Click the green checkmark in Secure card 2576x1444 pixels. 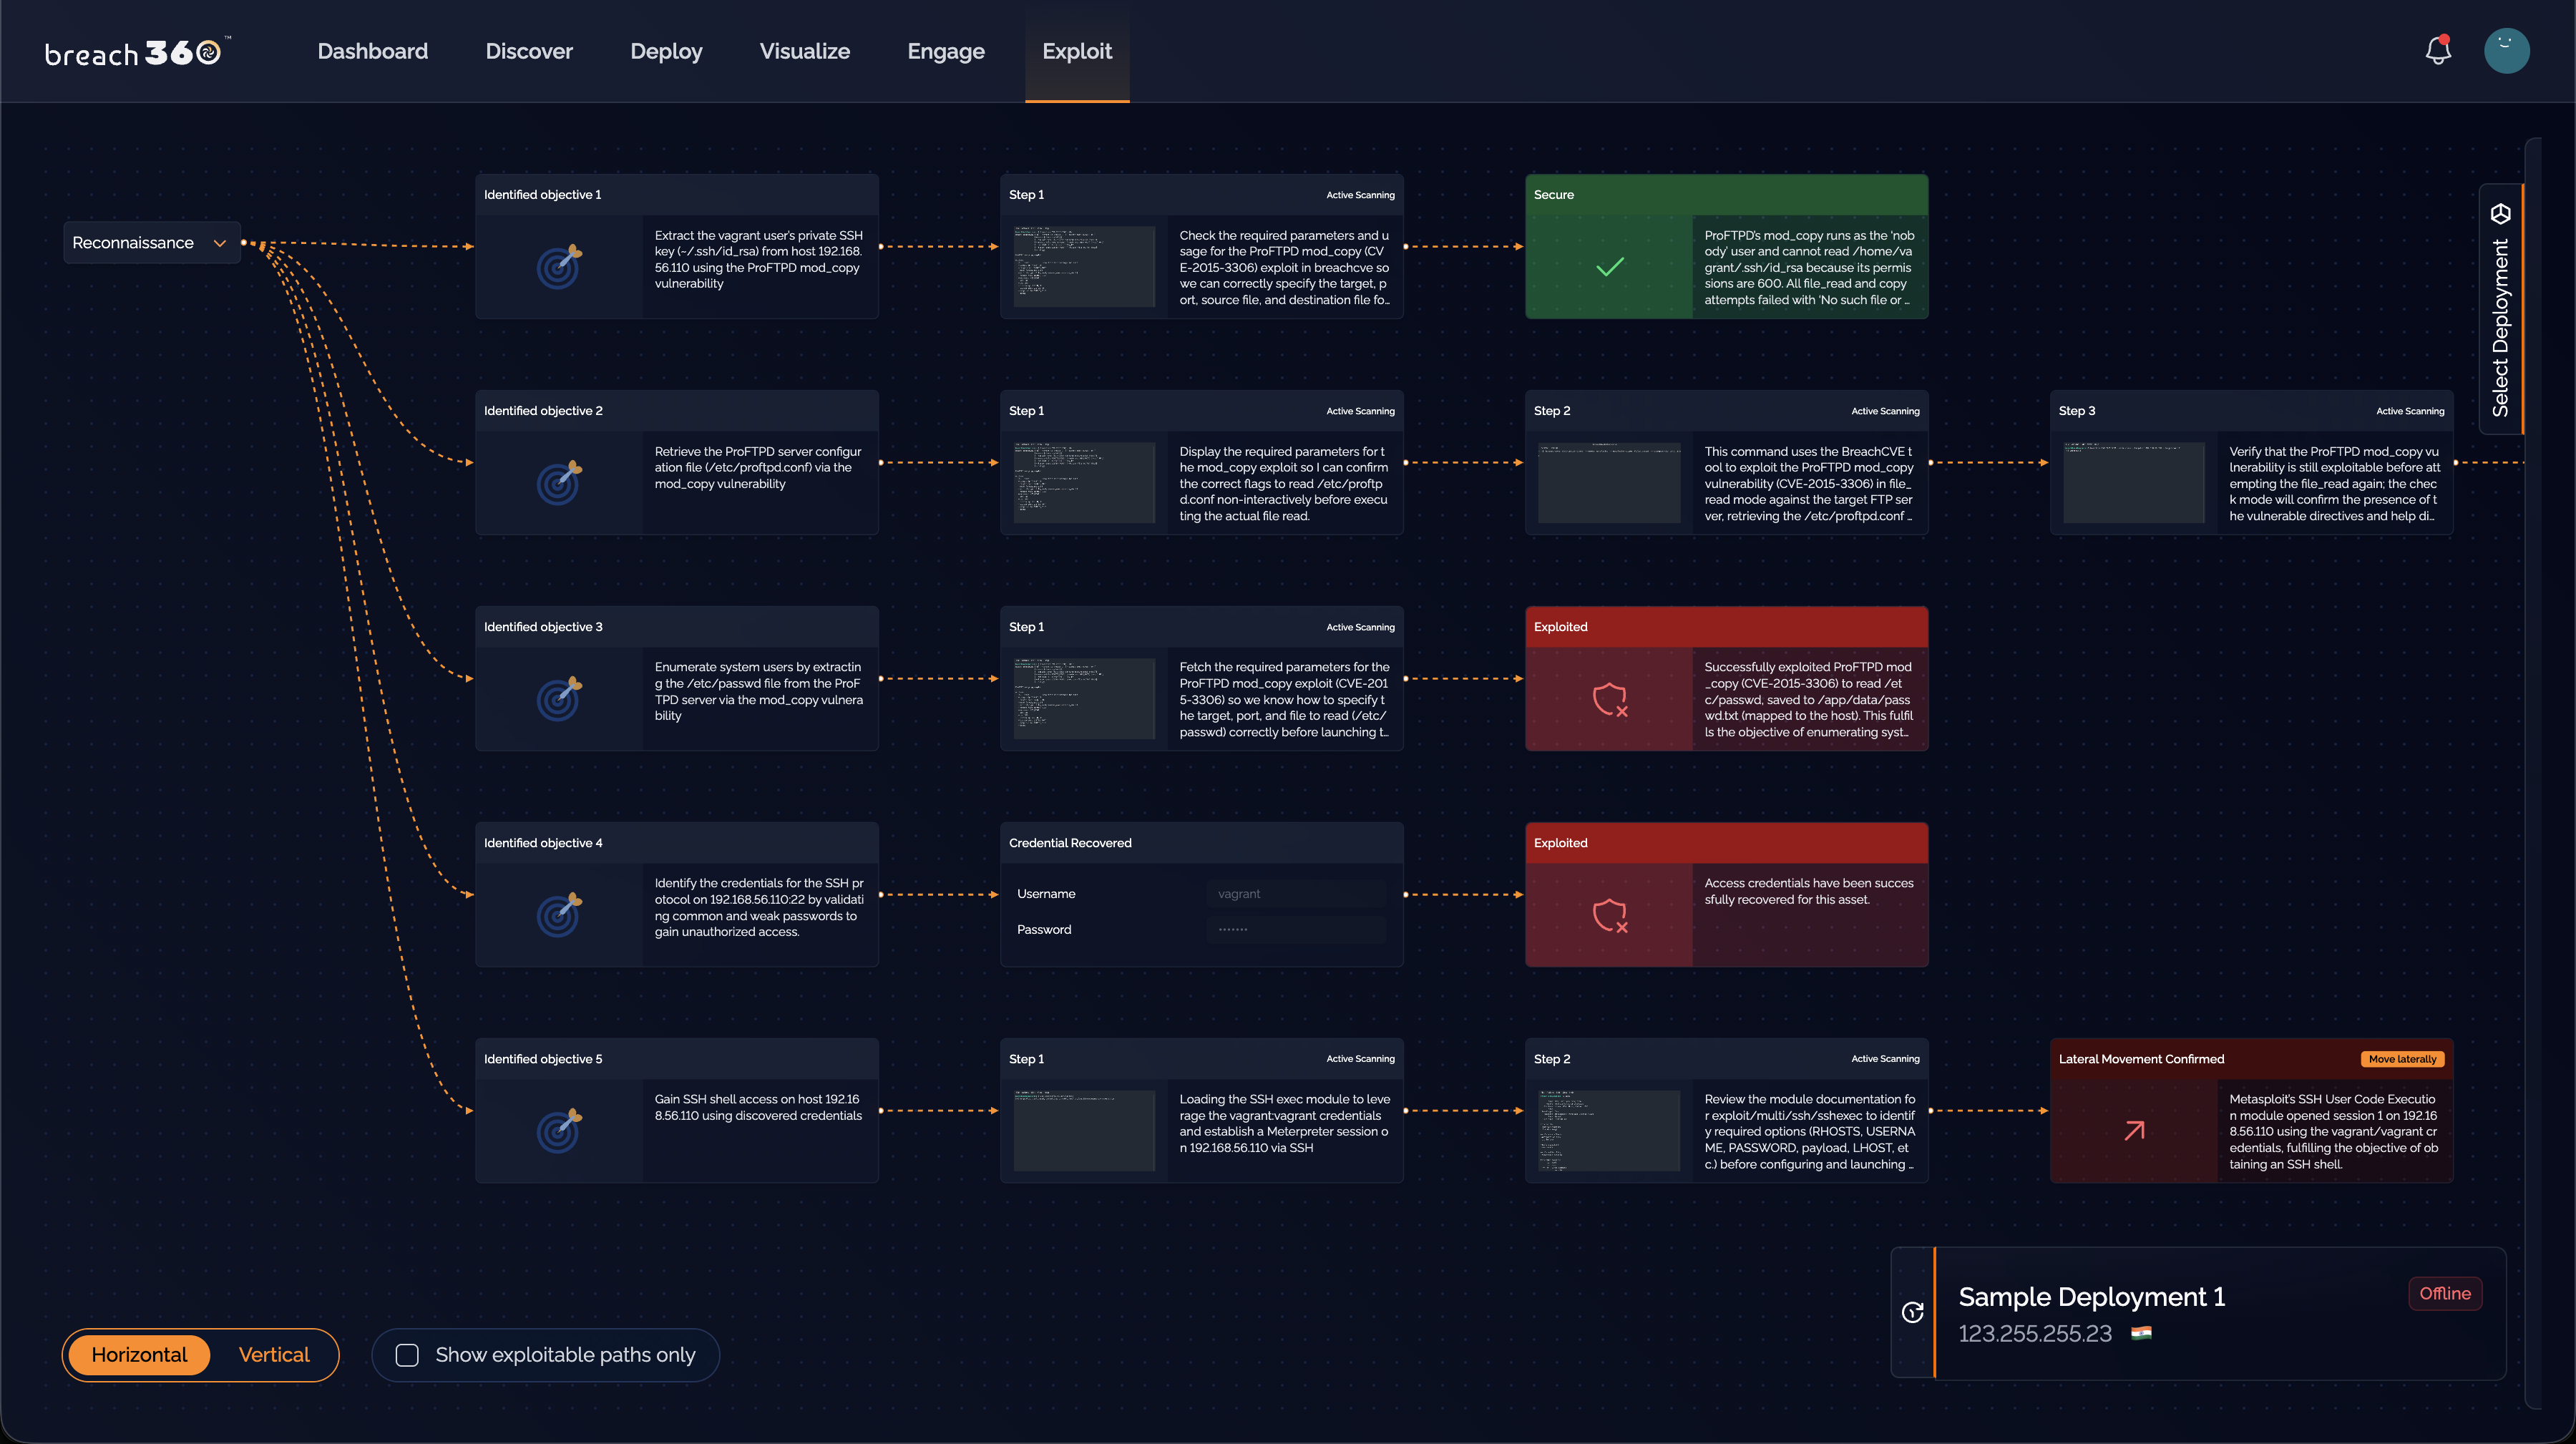1609,267
